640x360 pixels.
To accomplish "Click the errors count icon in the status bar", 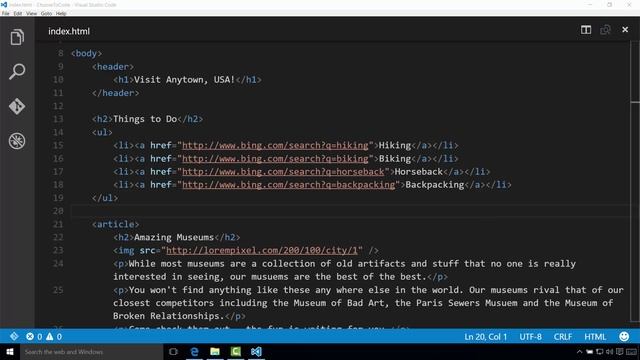I will click(30, 336).
